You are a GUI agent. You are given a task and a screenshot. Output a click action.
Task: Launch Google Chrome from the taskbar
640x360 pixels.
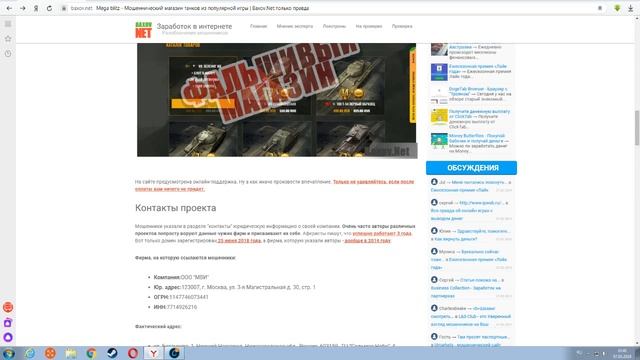(91, 353)
